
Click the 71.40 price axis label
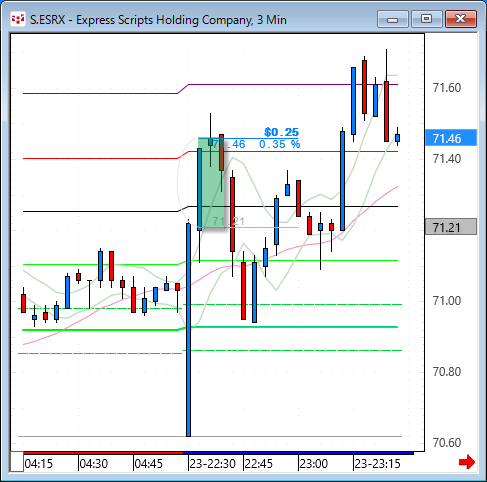click(447, 159)
